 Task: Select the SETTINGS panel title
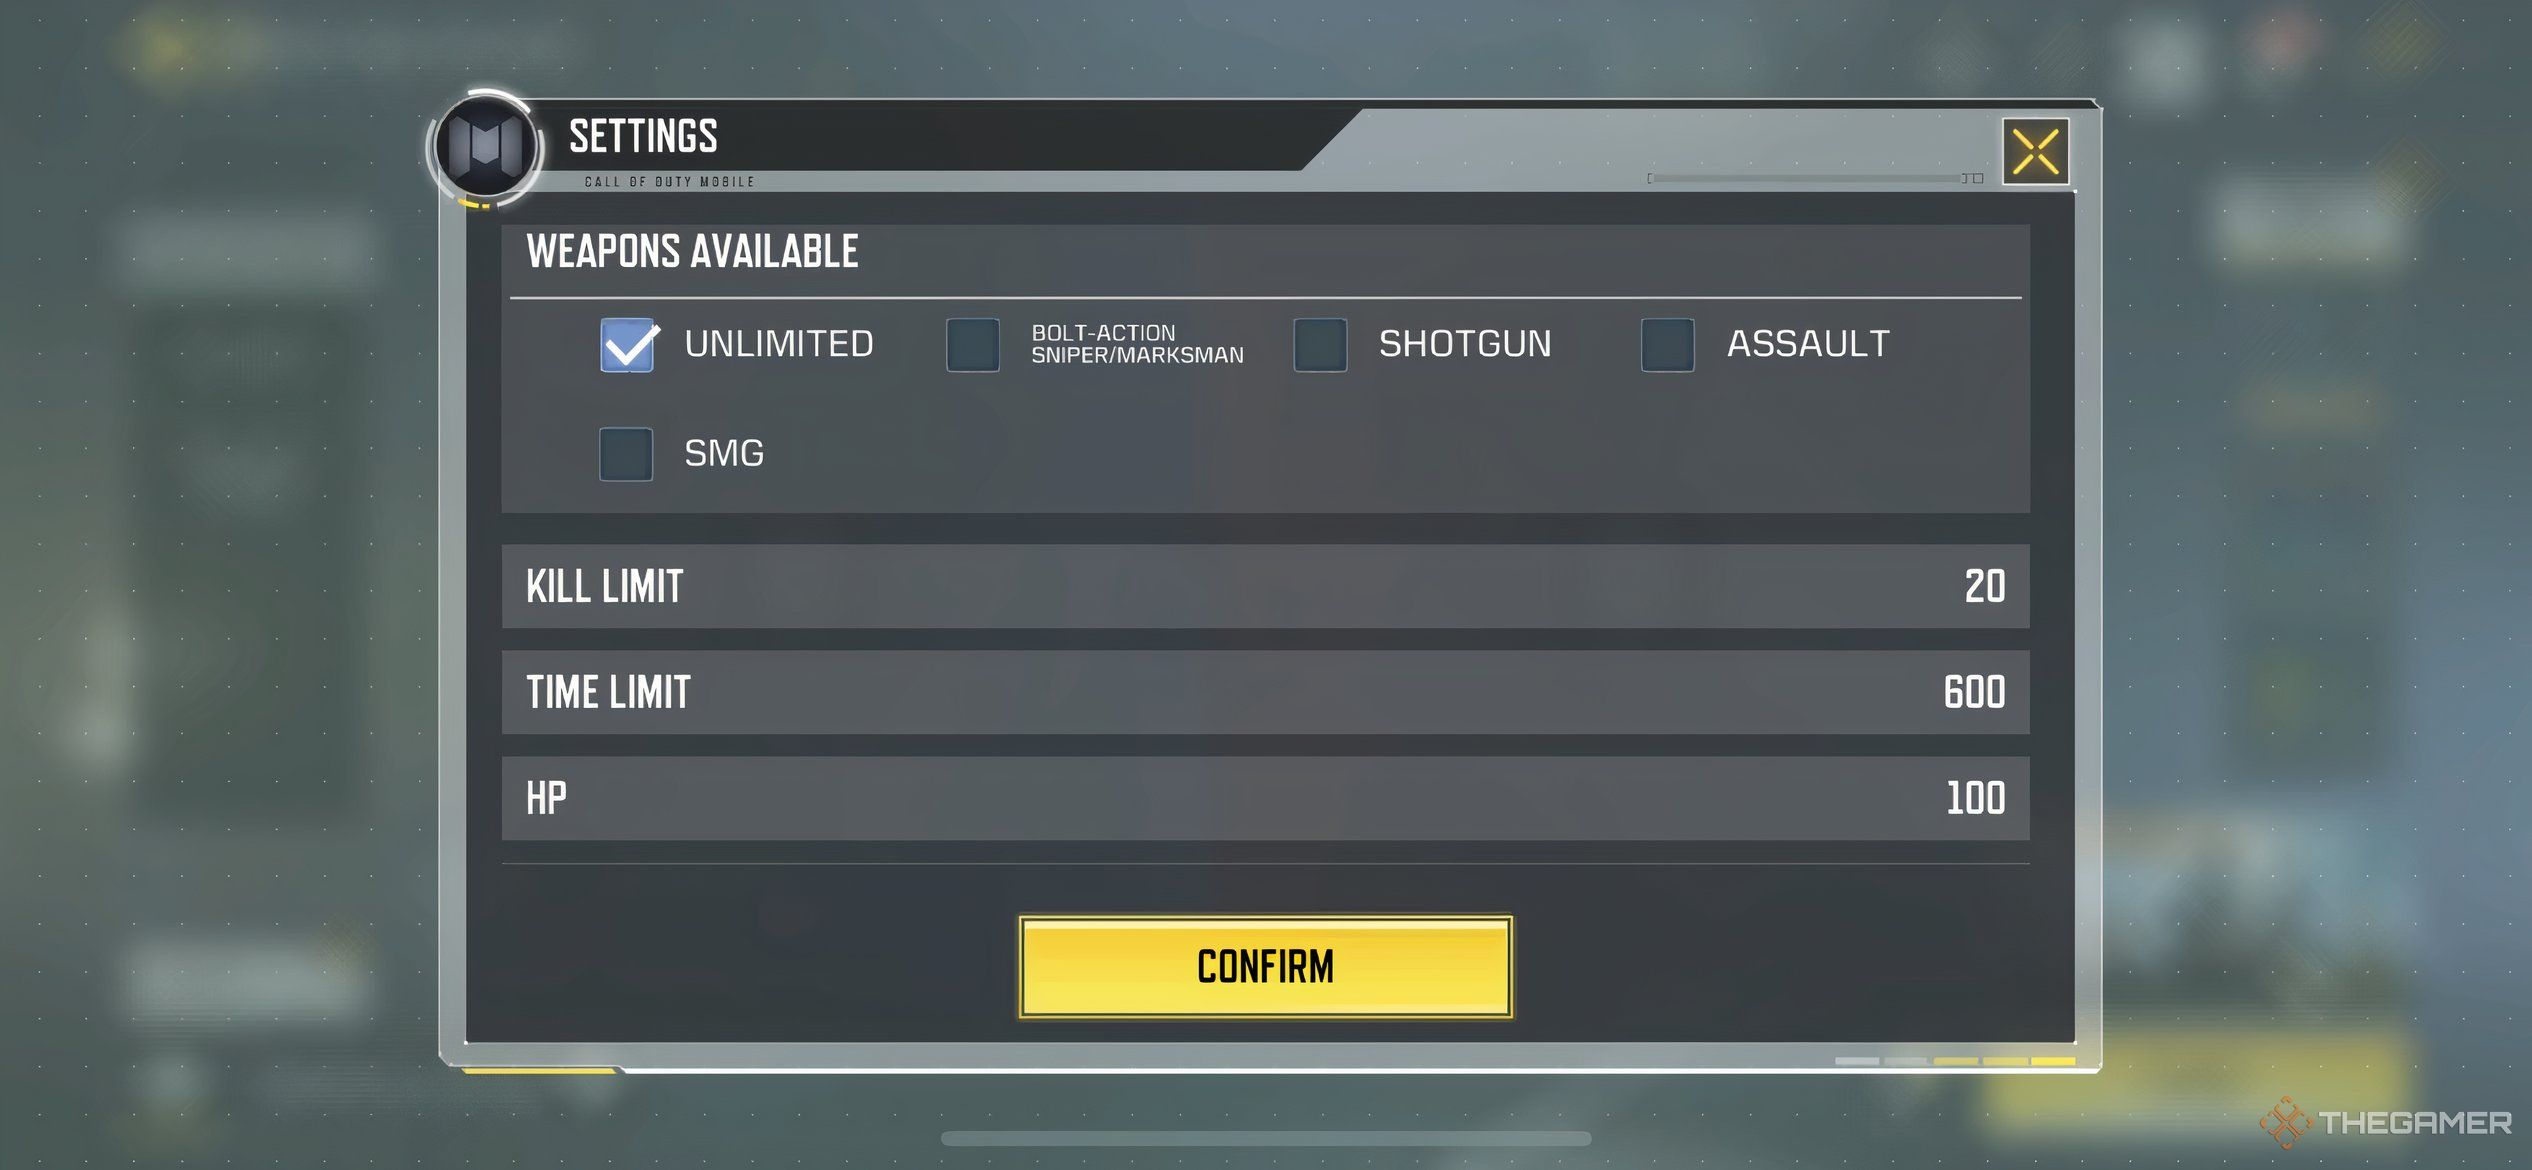coord(646,136)
